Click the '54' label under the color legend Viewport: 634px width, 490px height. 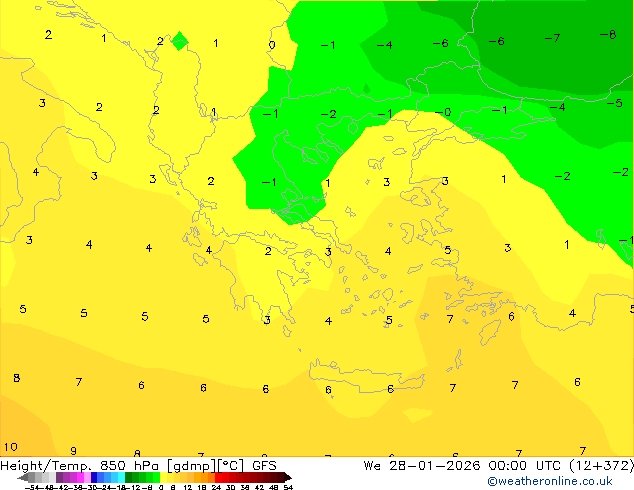click(288, 487)
